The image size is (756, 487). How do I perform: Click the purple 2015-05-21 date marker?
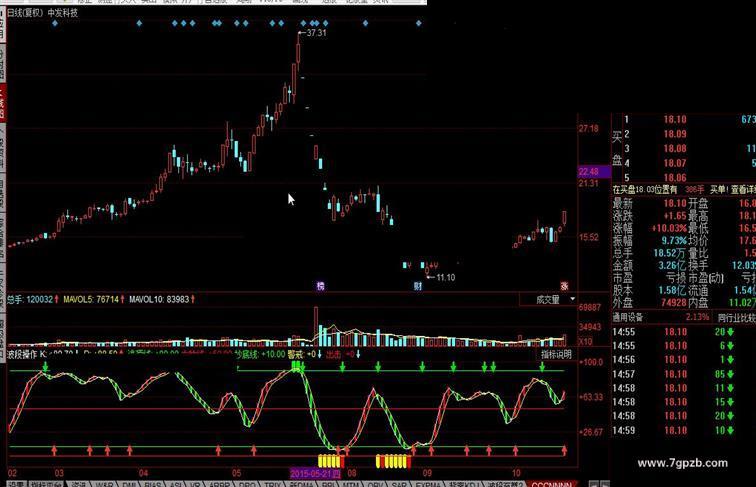(x=316, y=473)
